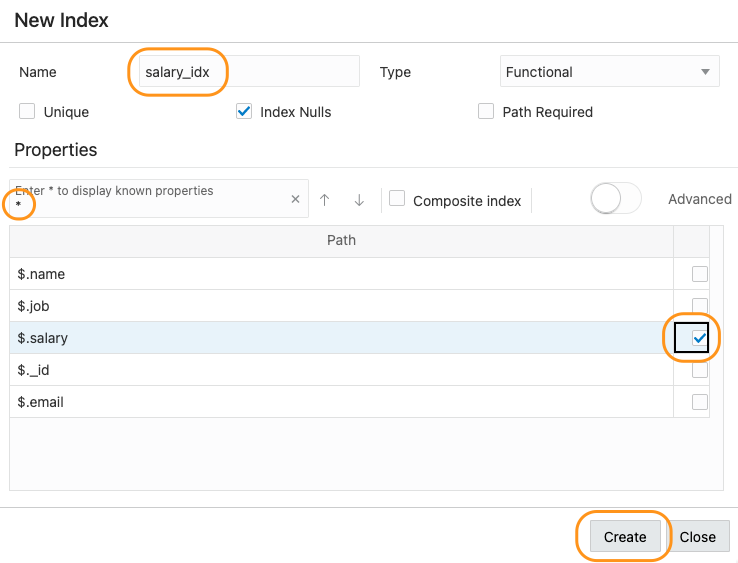Clear the properties search field with X
This screenshot has width=738, height=563.
click(295, 199)
